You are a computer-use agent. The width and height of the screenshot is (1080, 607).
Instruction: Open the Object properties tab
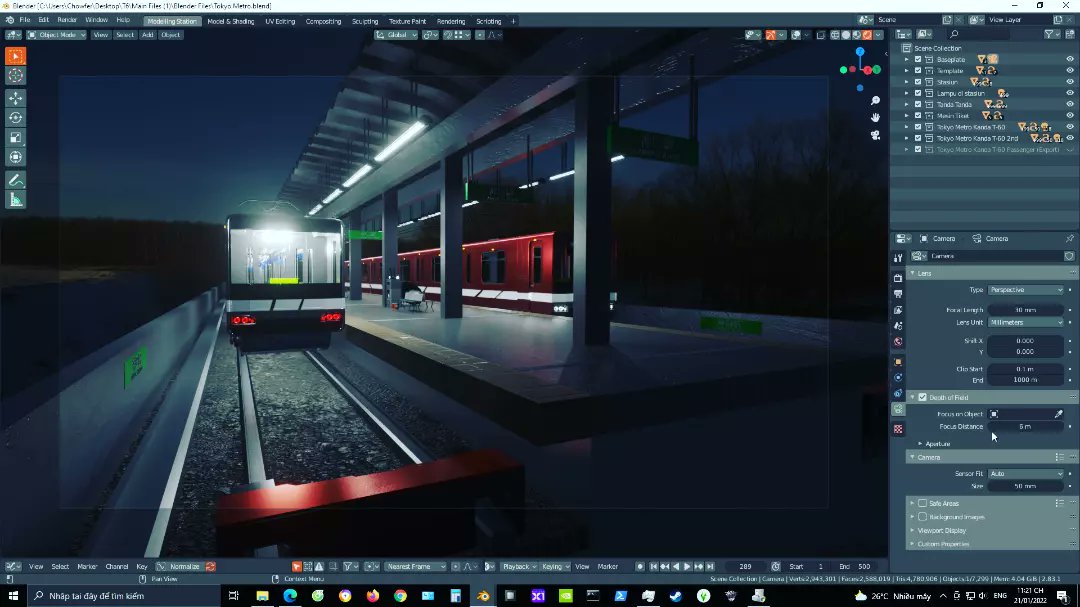pos(898,362)
